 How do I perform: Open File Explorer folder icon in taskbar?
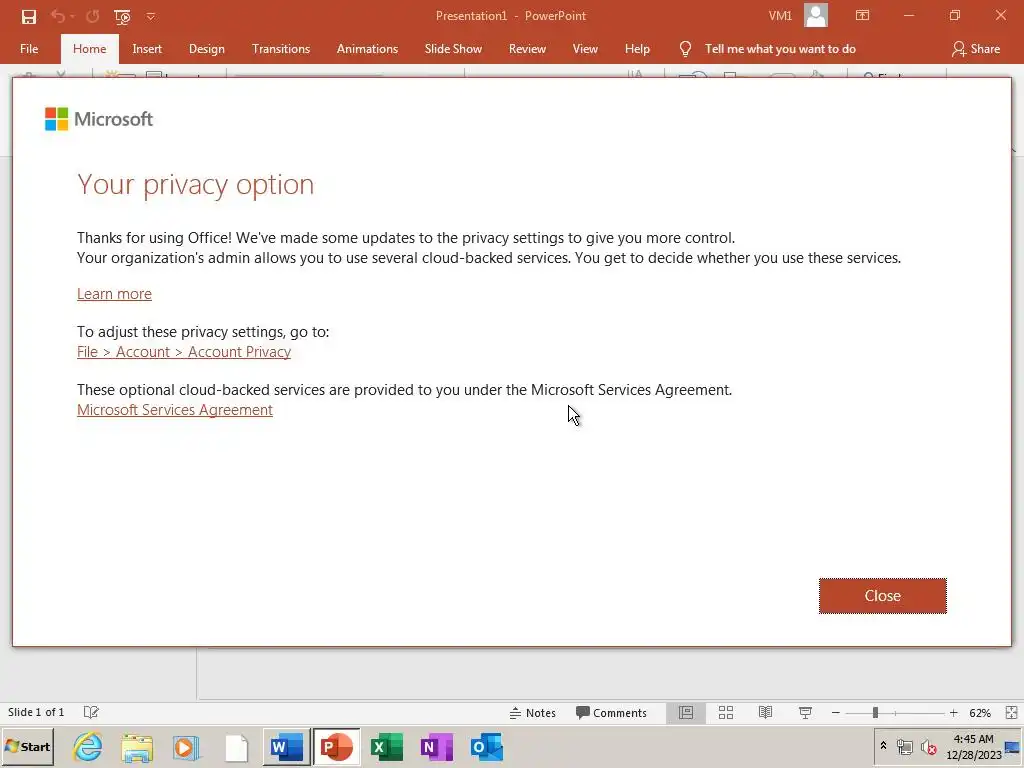tap(137, 747)
